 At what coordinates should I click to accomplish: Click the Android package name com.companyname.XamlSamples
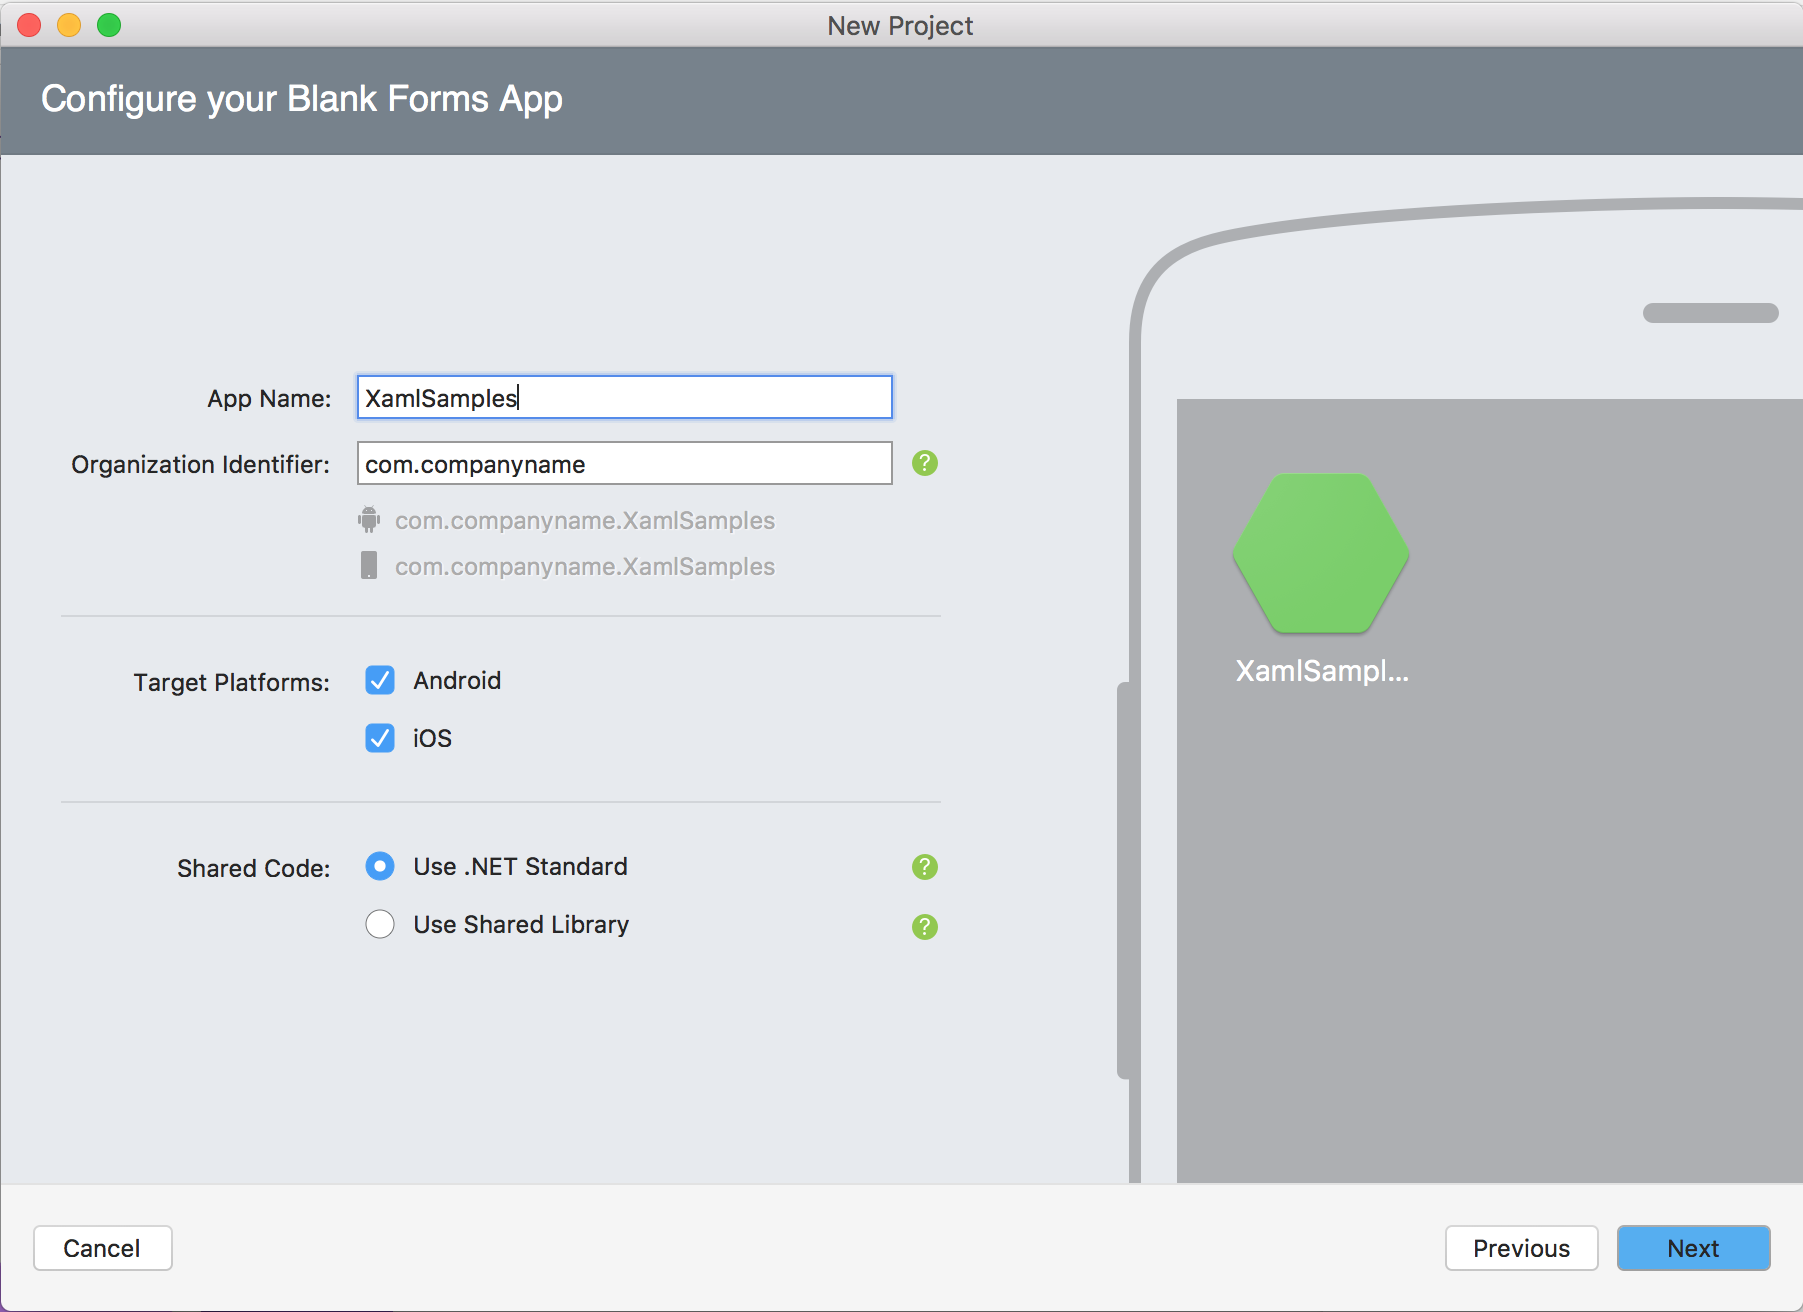pyautogui.click(x=585, y=521)
